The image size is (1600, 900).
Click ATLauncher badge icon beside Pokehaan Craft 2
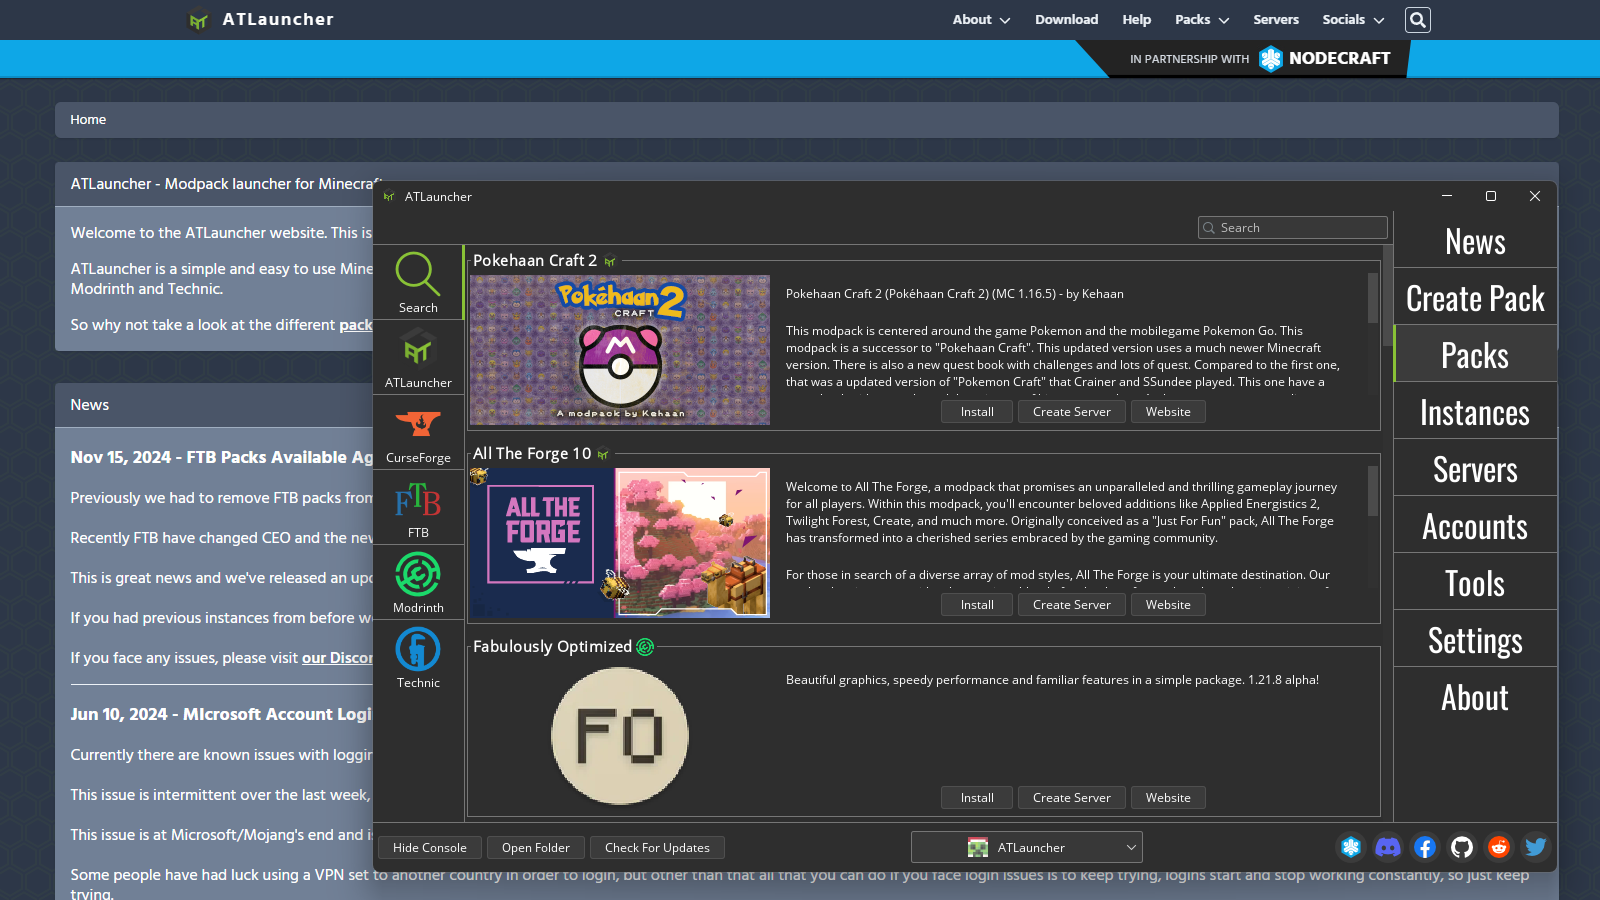[610, 262]
